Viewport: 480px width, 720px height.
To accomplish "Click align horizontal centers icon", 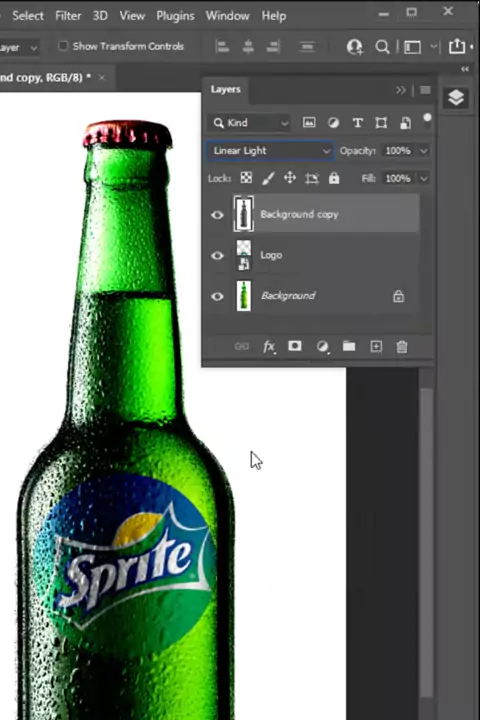I will (x=248, y=46).
